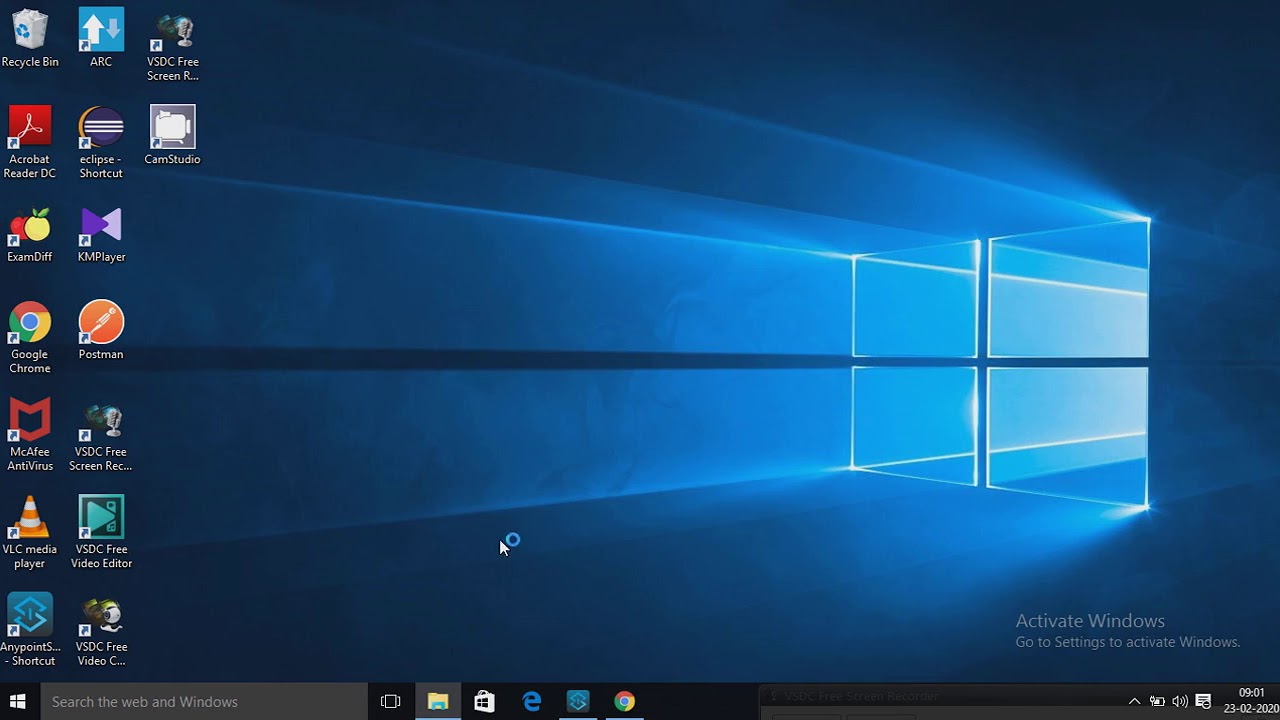Select the VLC media player icon

pyautogui.click(x=30, y=532)
